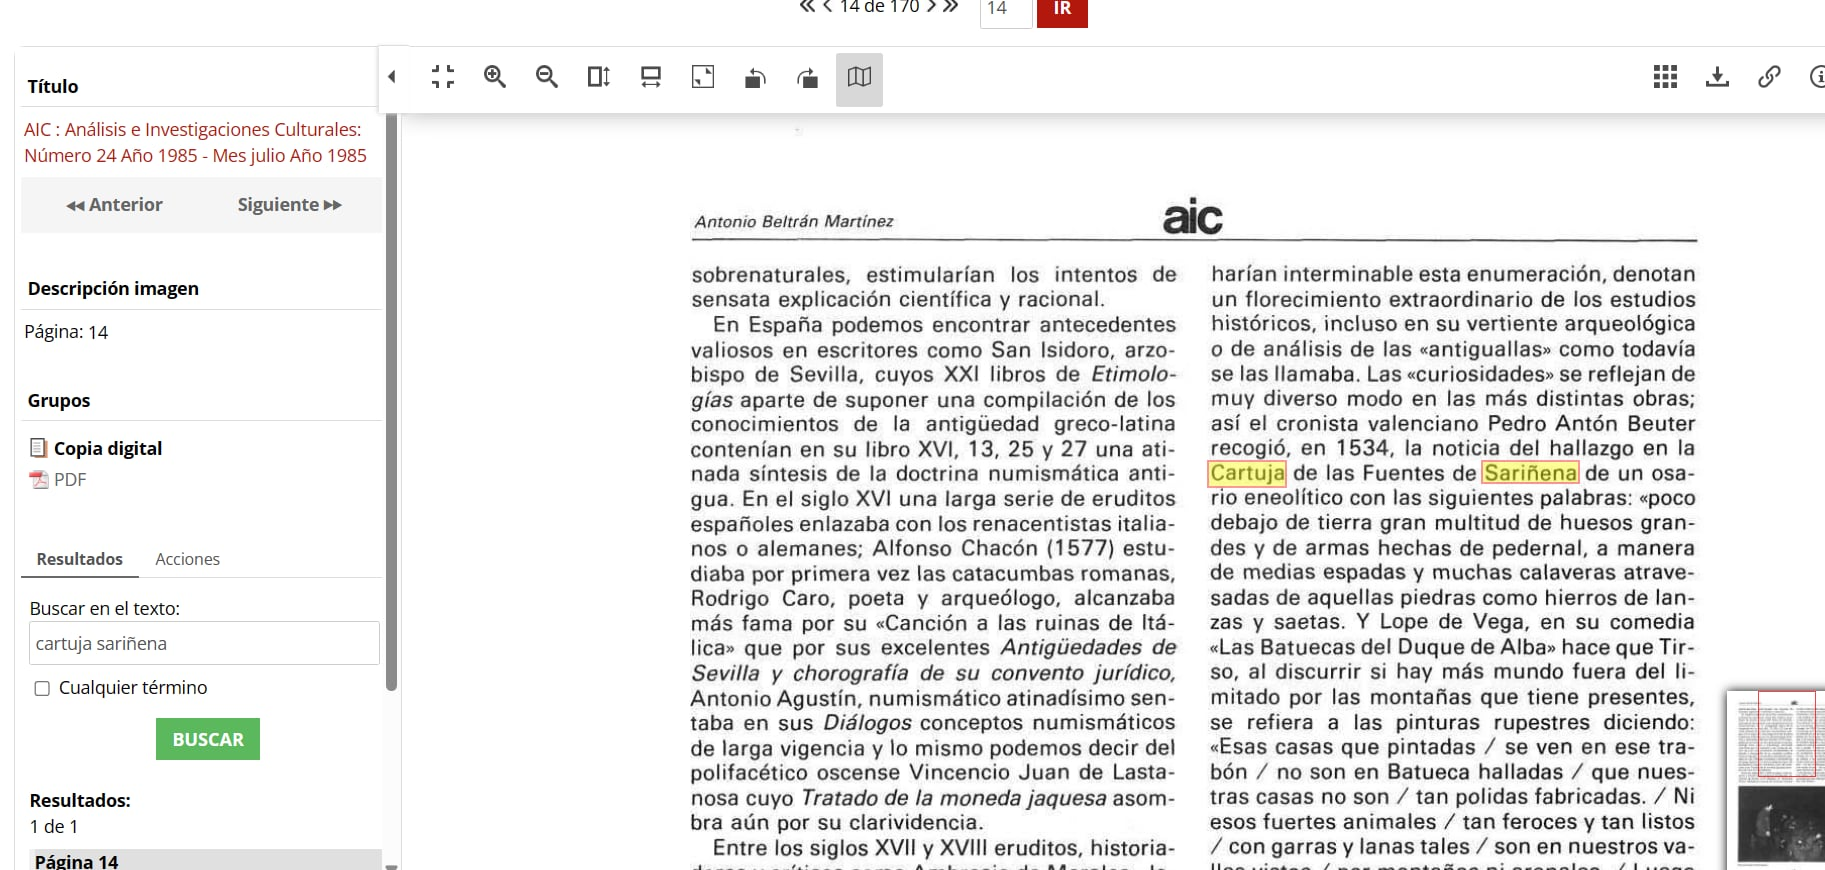
Task: Click the Buscar en el texto field
Action: coord(204,644)
